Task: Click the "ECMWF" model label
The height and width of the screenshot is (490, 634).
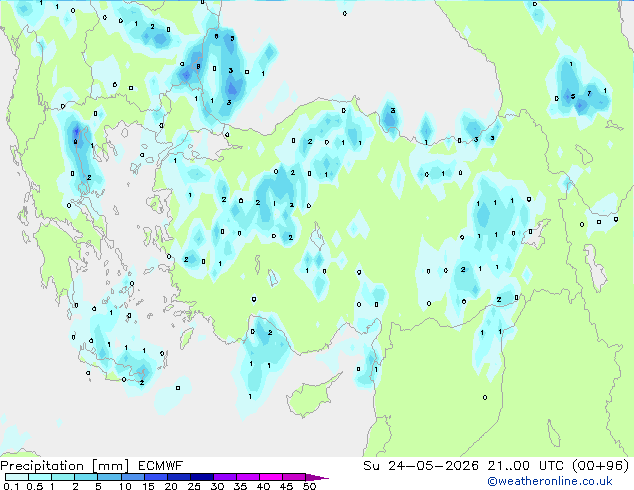Action: pos(161,466)
